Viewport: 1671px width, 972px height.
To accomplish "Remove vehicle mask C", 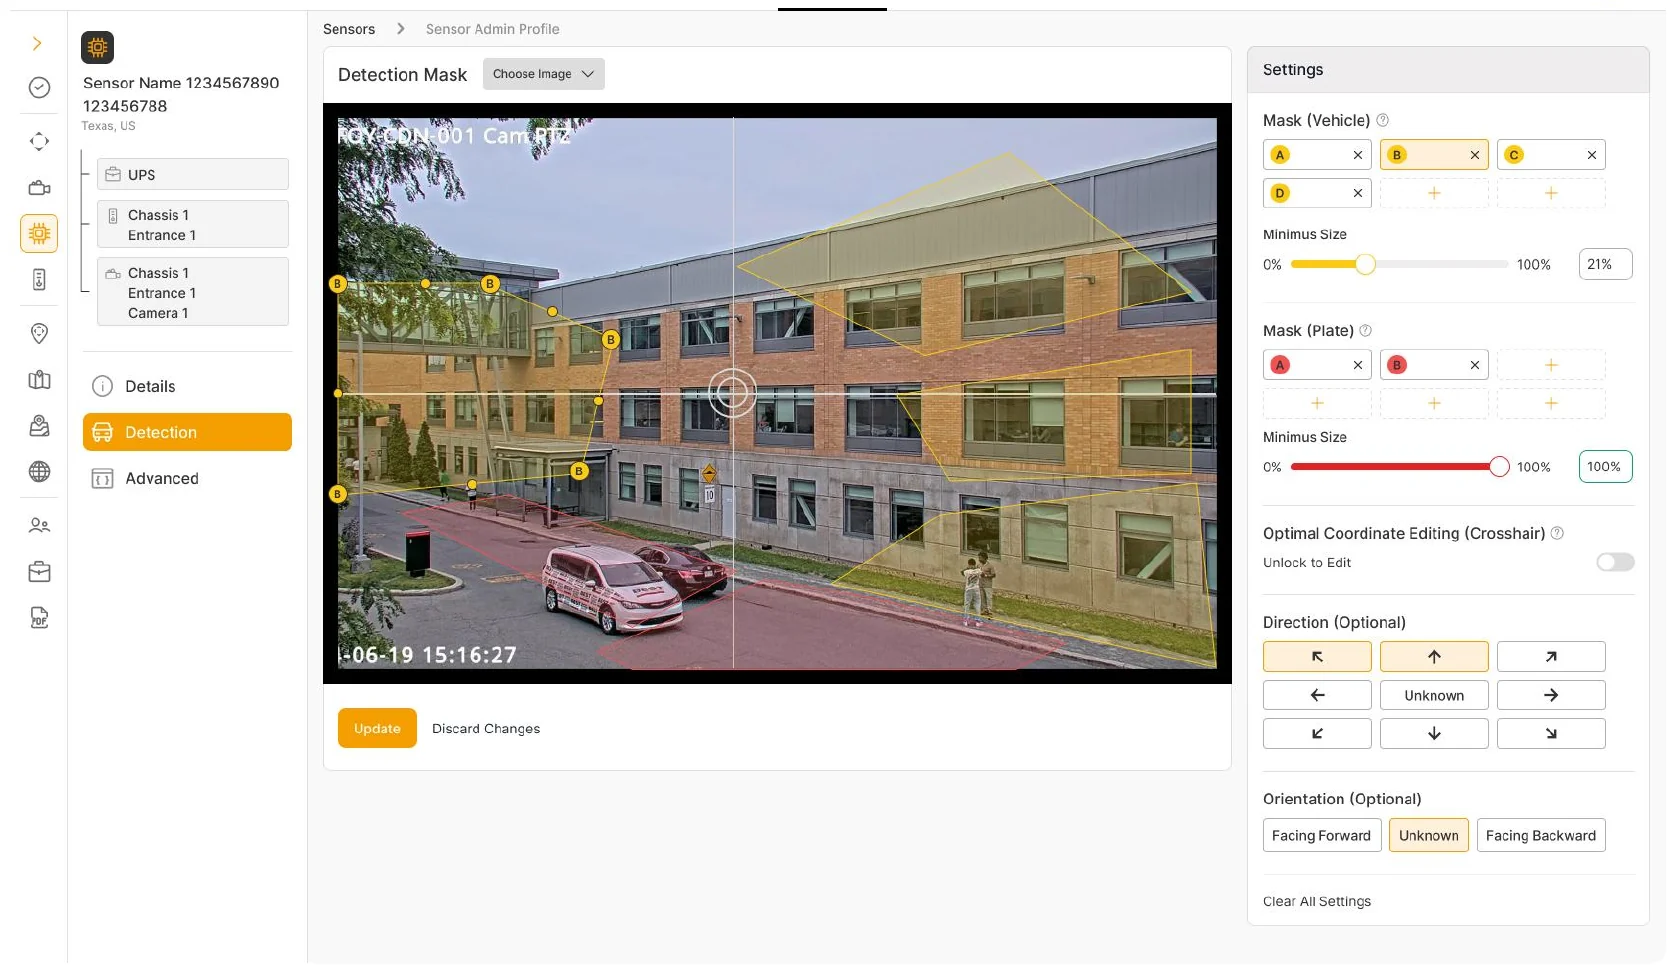I will point(1592,155).
